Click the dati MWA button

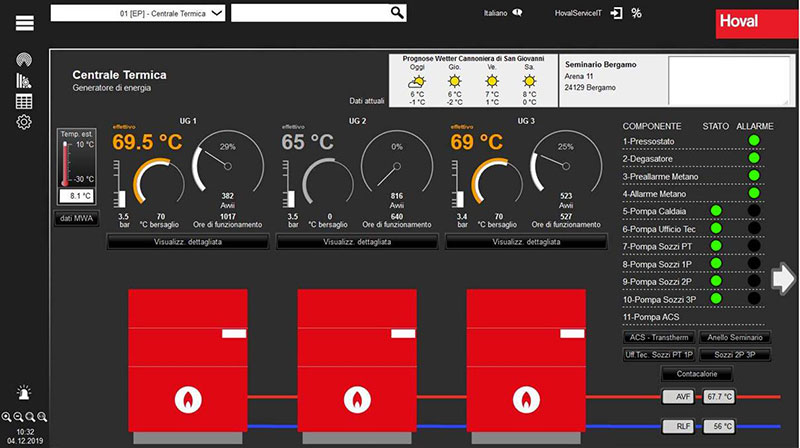point(76,218)
